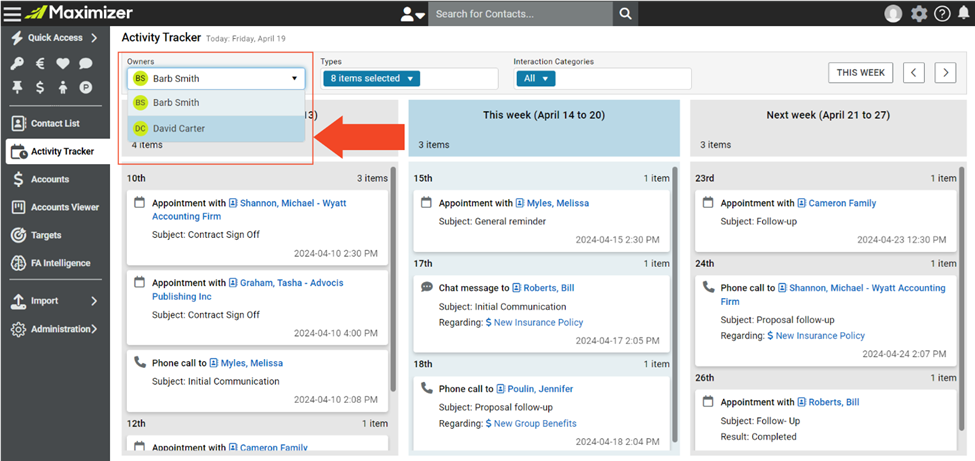
Task: Open the Types 8 items selected dropdown
Action: click(371, 78)
